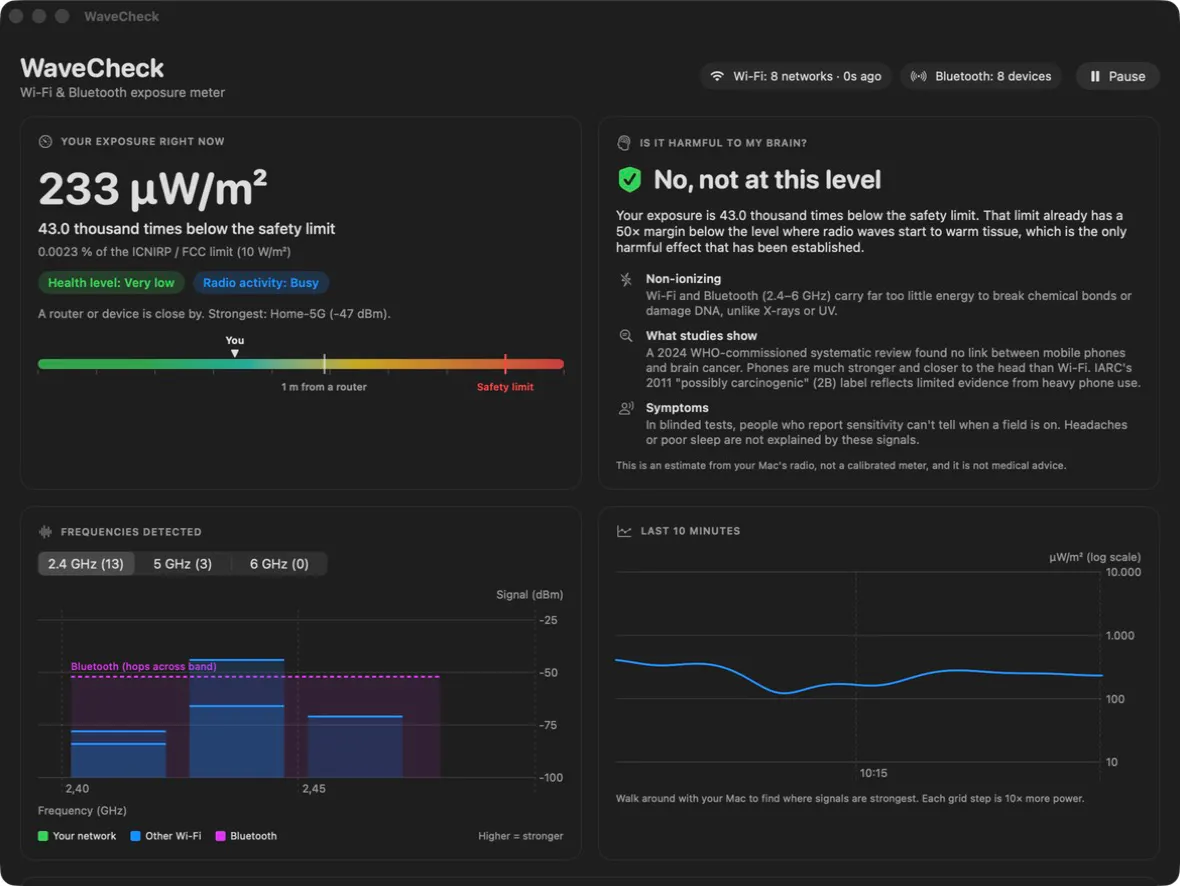Click the blue exposure trend line in the chart
Screen dimensions: 1180x886
[x=859, y=676]
